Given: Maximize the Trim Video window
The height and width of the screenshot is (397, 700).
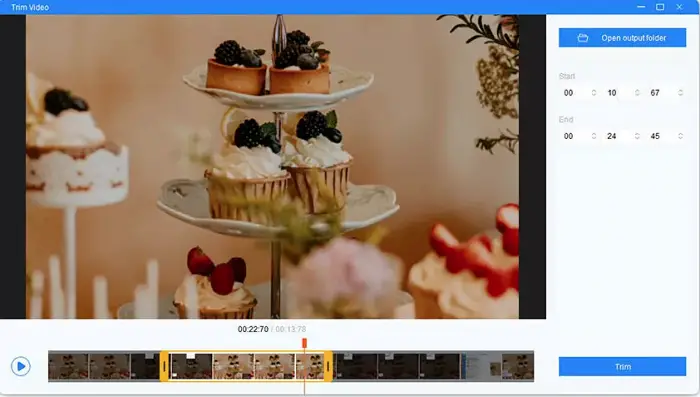Looking at the screenshot, I should click(x=660, y=7).
